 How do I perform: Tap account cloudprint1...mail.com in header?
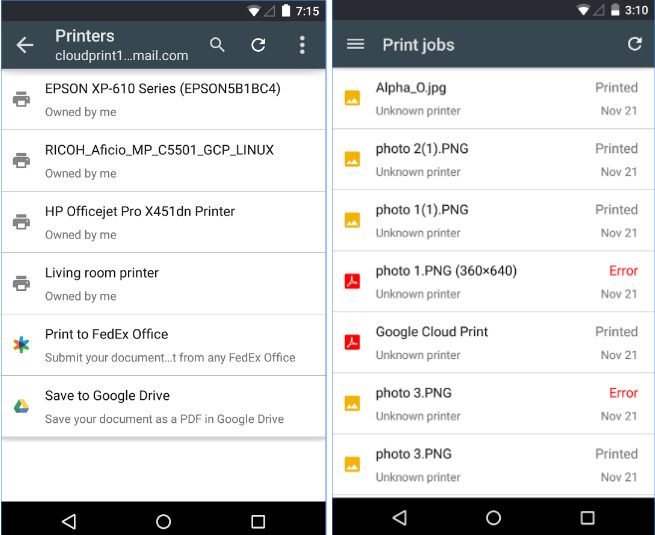coord(122,56)
